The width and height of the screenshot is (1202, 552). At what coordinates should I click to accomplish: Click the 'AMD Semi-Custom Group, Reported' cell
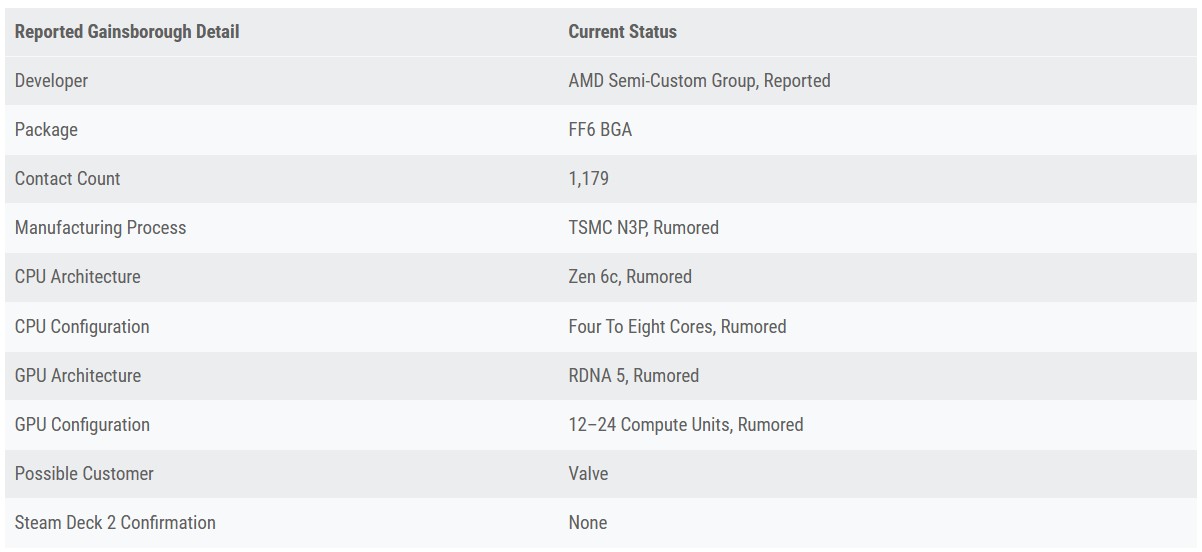click(699, 81)
